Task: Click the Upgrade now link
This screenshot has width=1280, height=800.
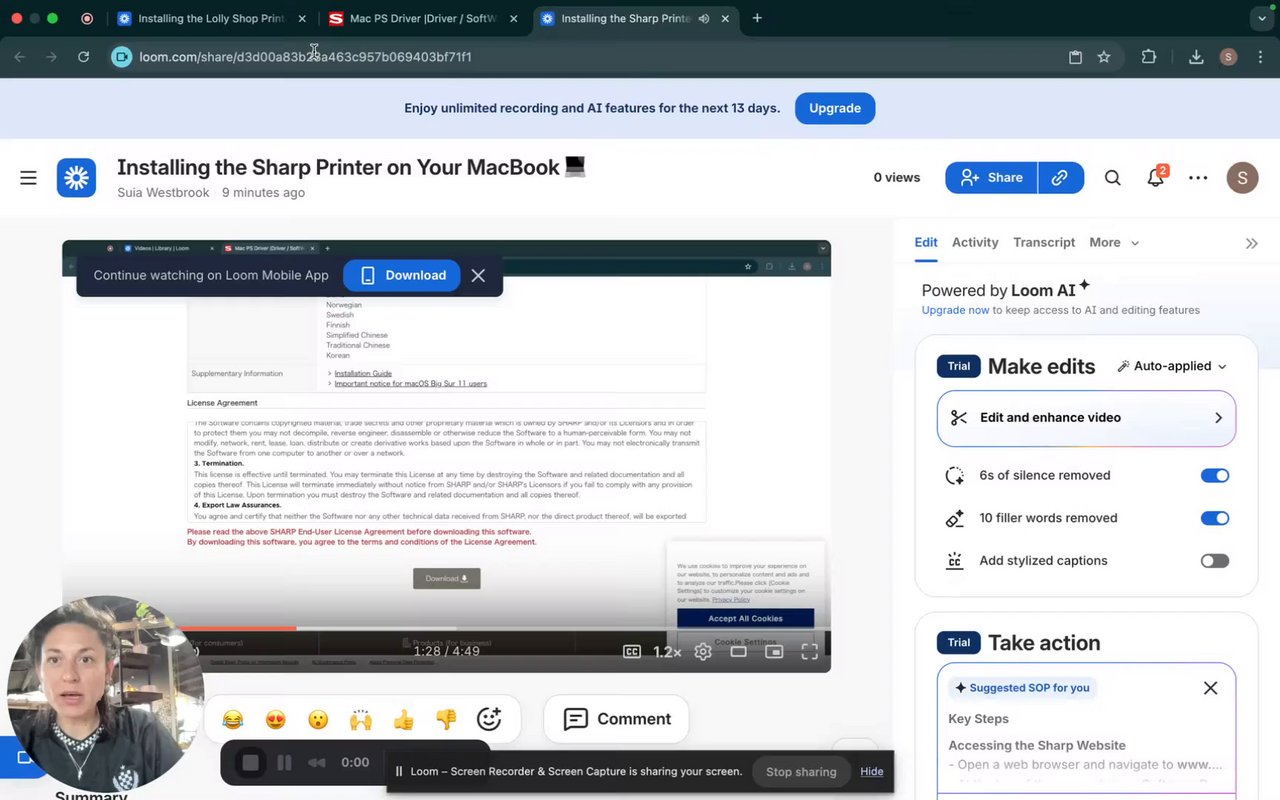Action: [x=955, y=310]
